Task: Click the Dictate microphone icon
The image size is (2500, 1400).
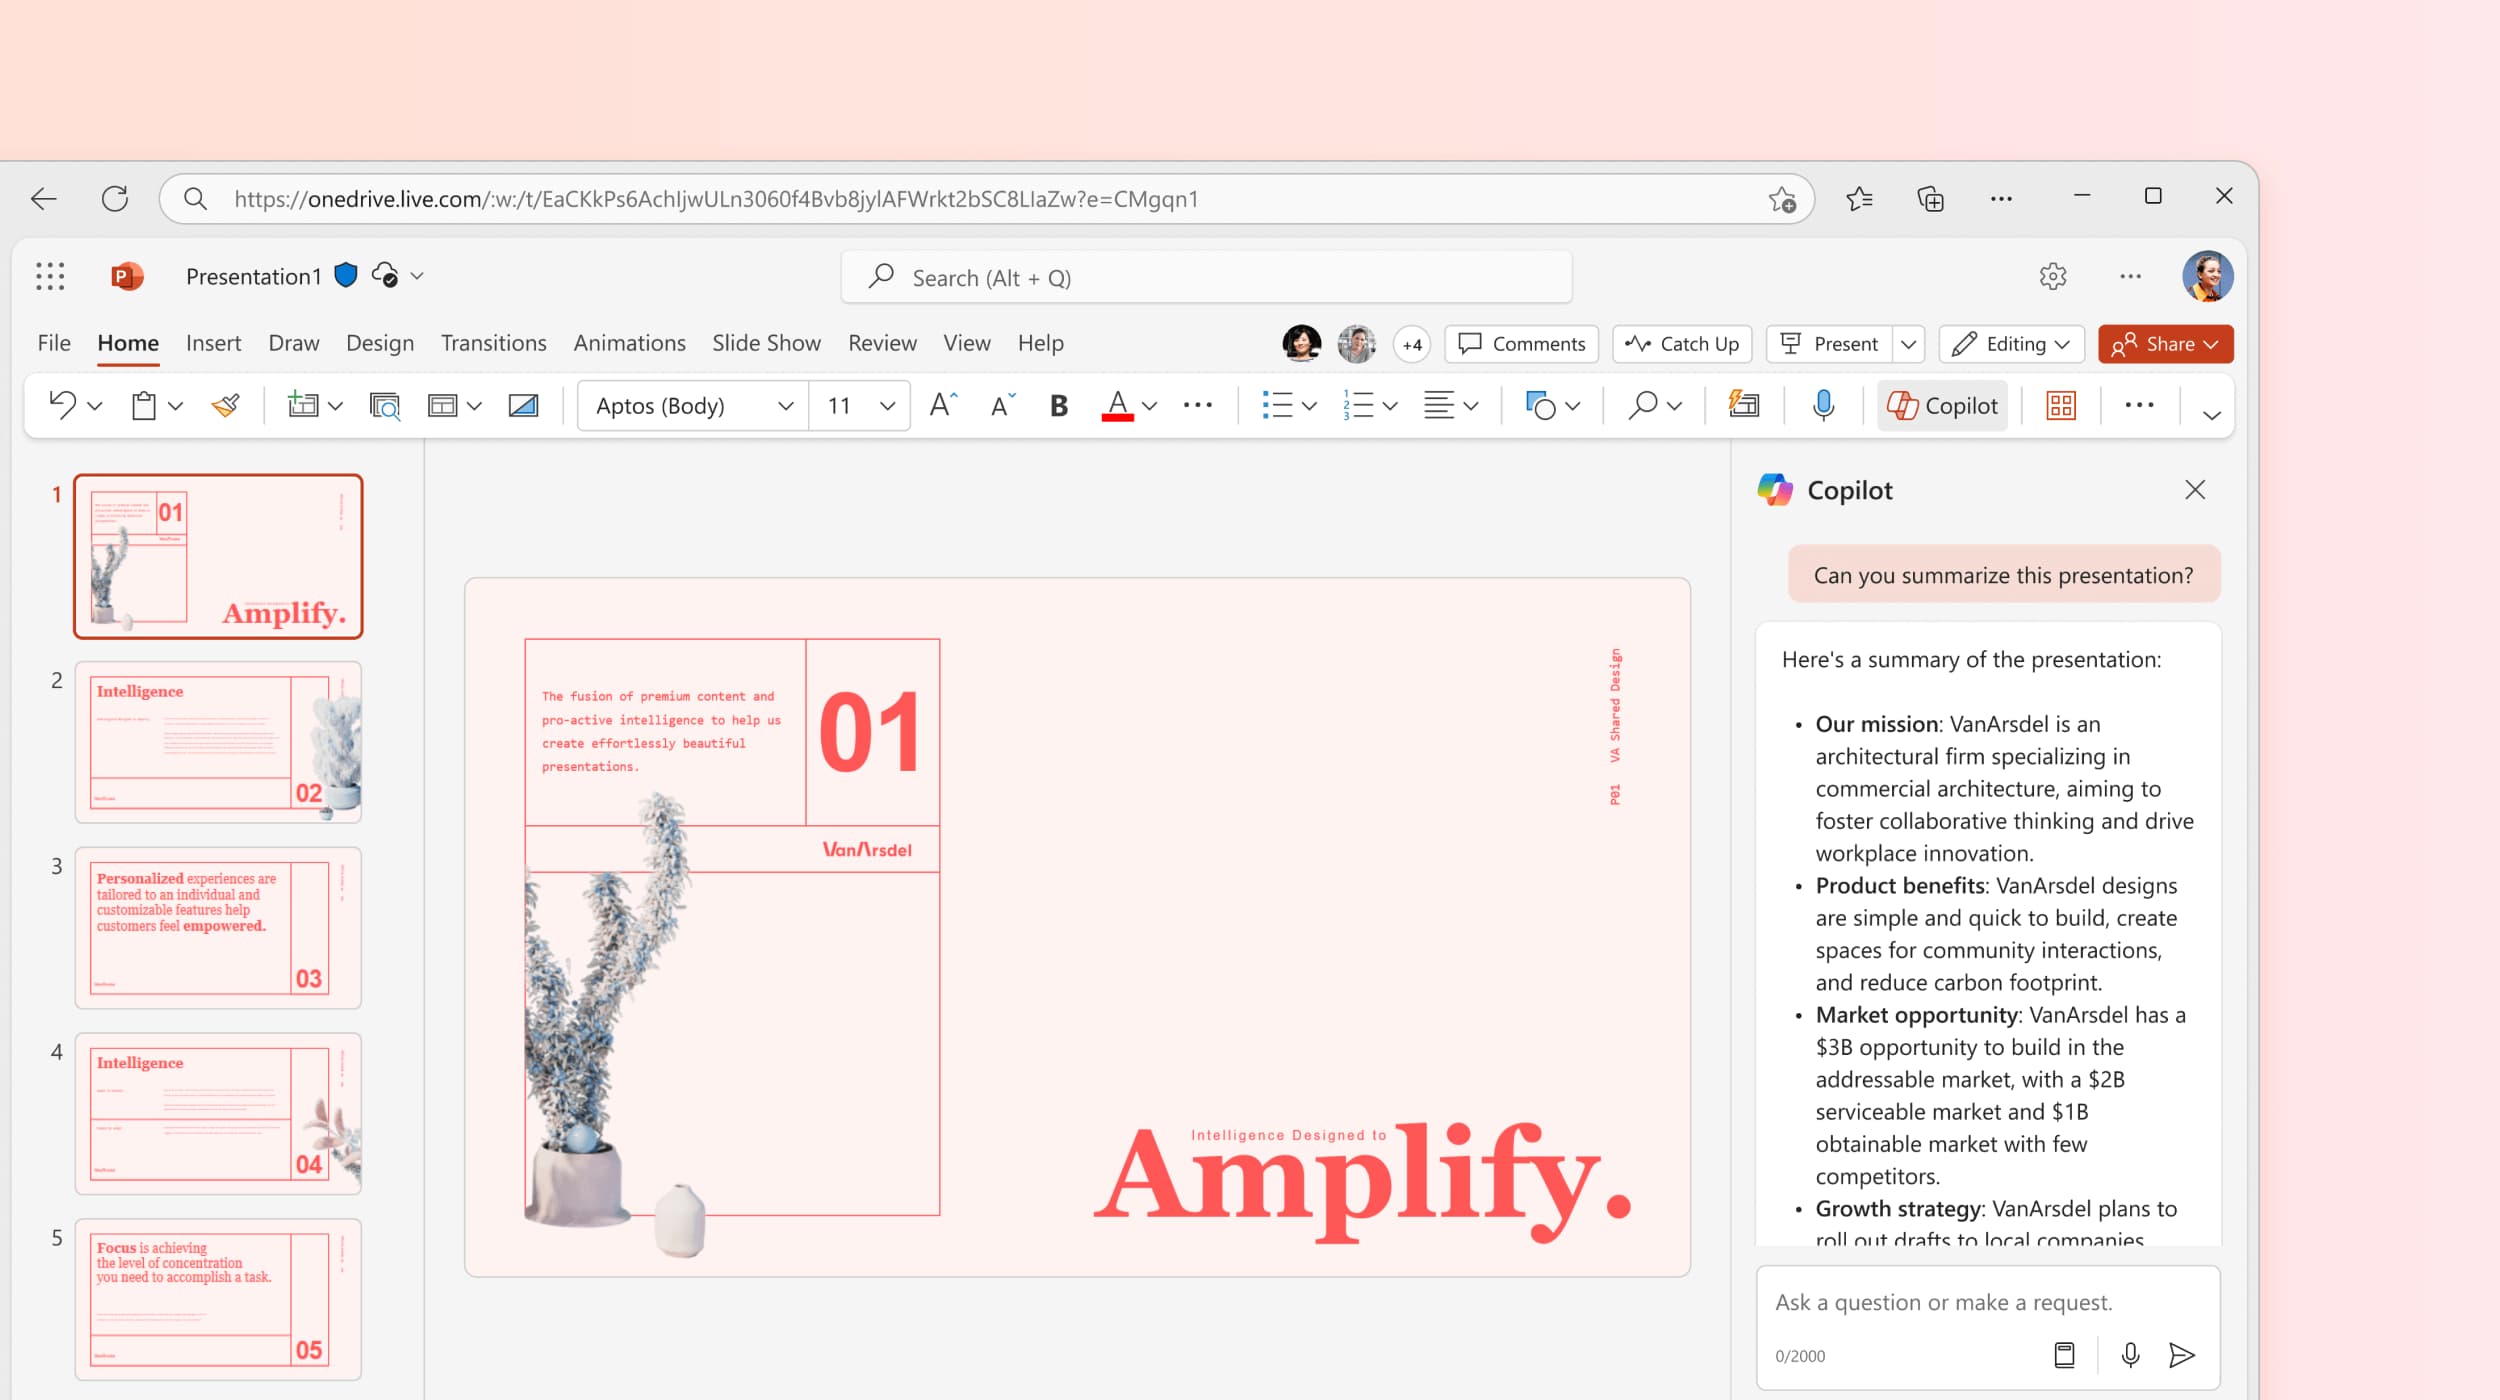Action: (x=1823, y=405)
